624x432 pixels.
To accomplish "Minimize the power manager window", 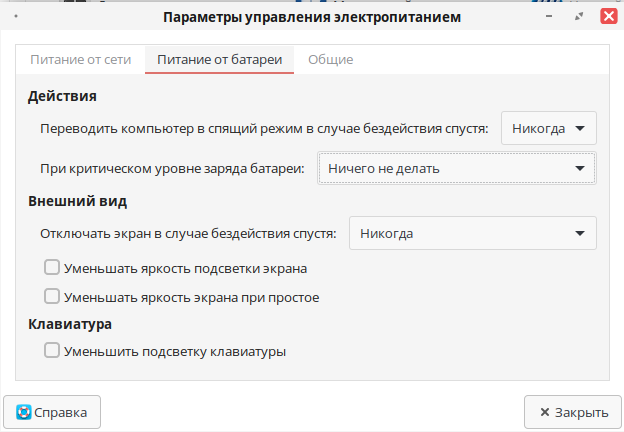I will click(550, 17).
